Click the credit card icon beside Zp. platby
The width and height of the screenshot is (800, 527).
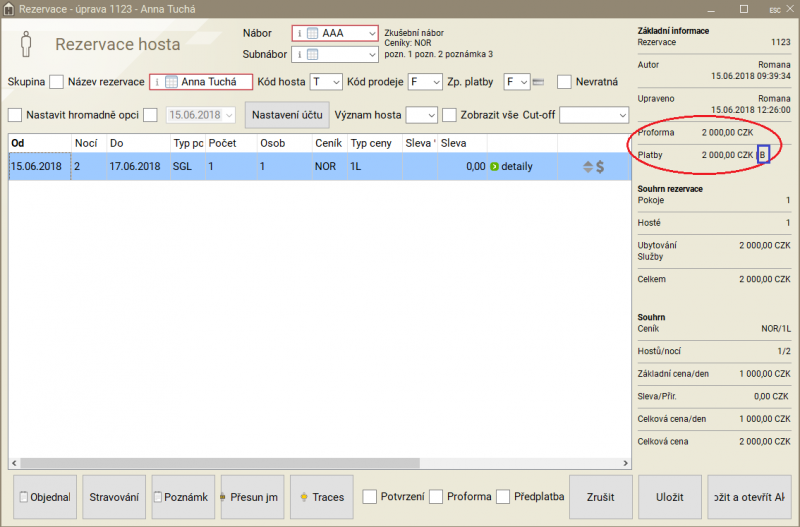[538, 82]
